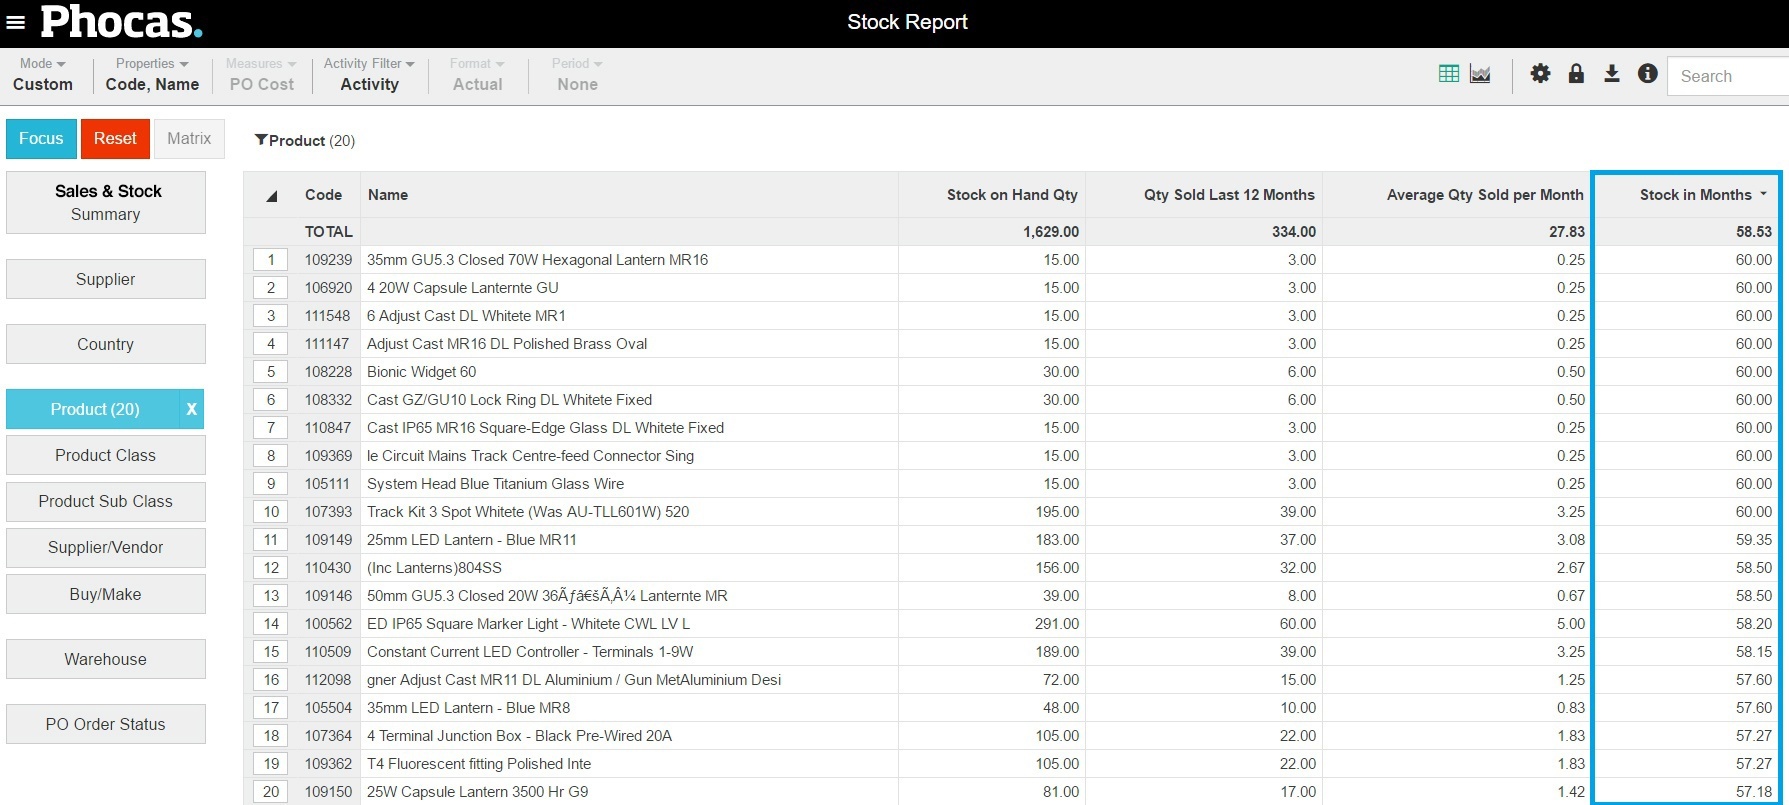Open Sales & Stock Summary
The image size is (1789, 805).
pyautogui.click(x=106, y=202)
